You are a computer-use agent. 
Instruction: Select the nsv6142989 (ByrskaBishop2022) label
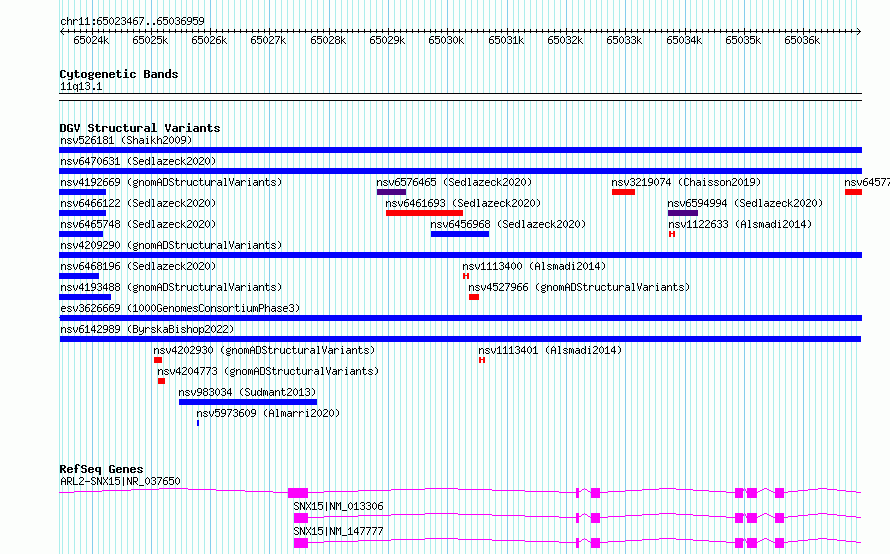(147, 329)
